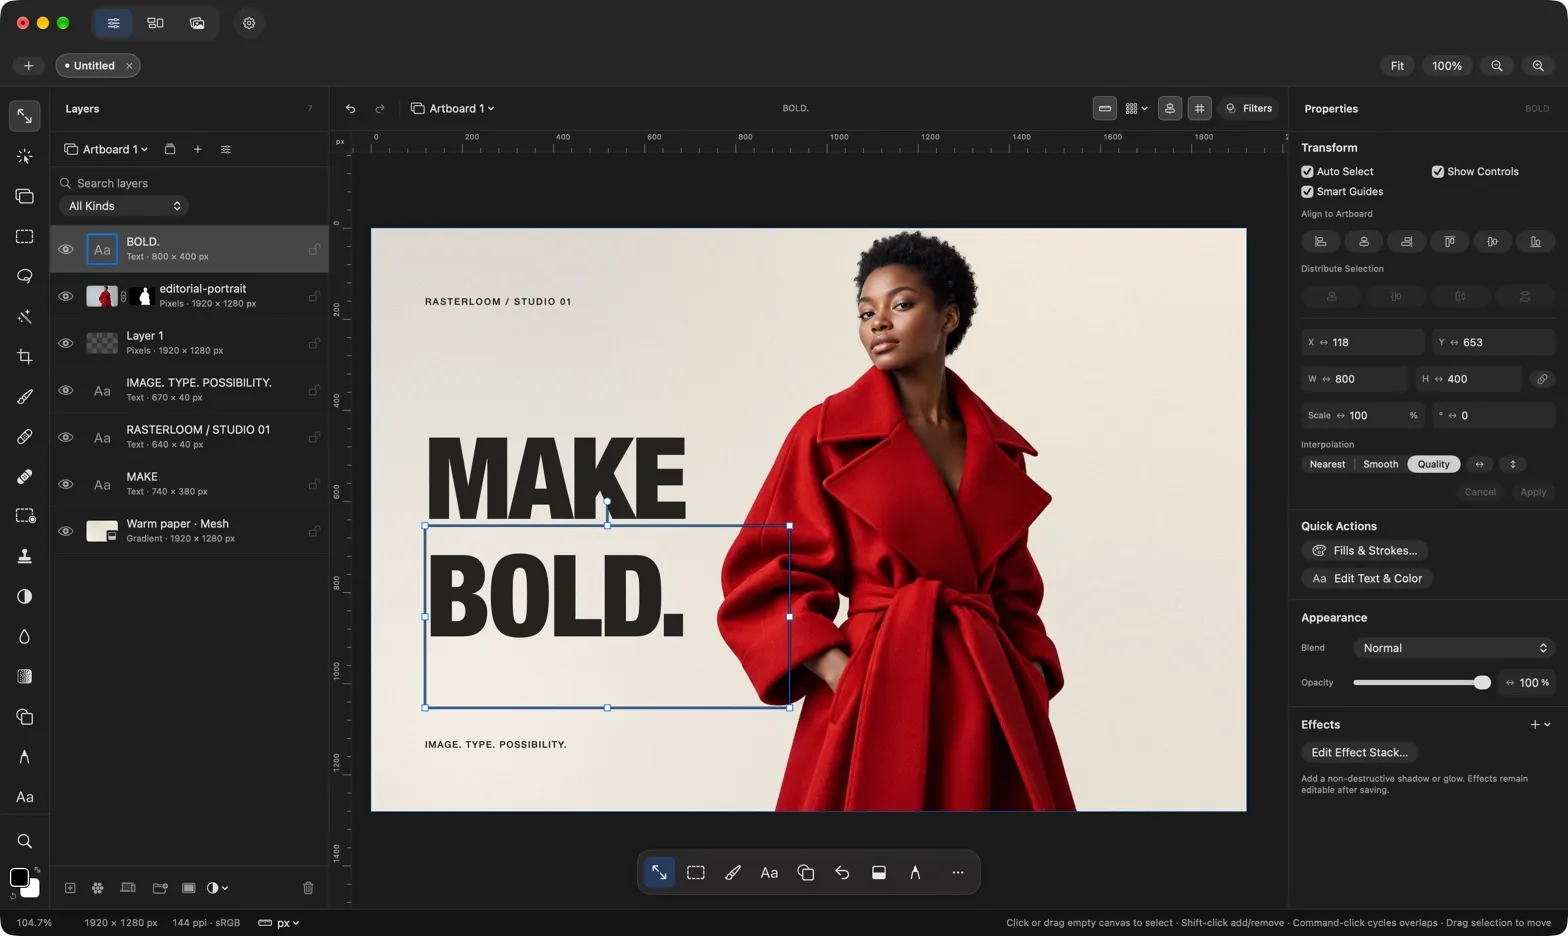Screen dimensions: 1568x936
Task: Disable the Show Controls checkbox
Action: (x=1437, y=172)
